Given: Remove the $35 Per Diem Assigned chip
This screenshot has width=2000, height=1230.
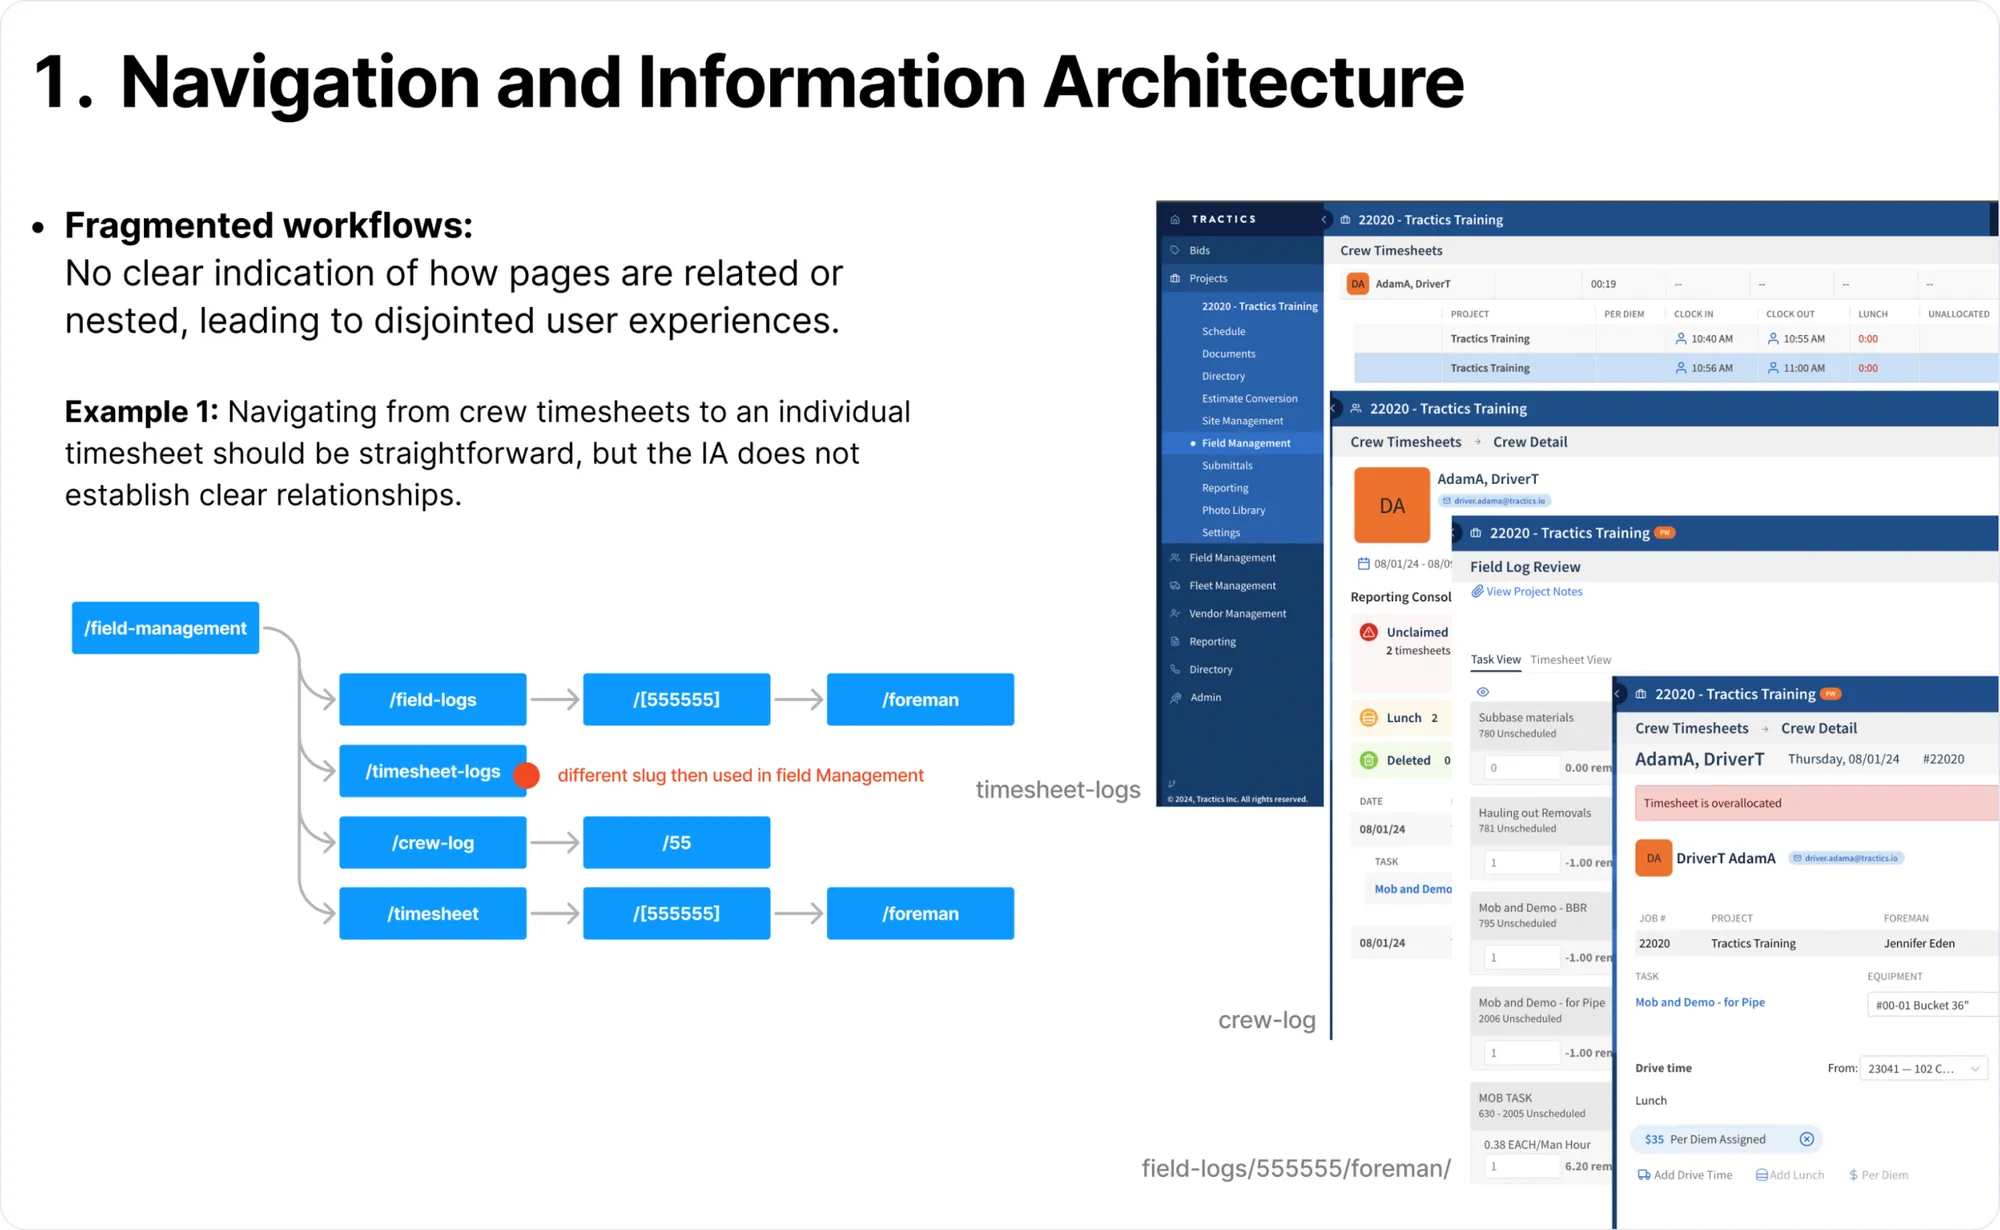Looking at the screenshot, I should pos(1807,1139).
